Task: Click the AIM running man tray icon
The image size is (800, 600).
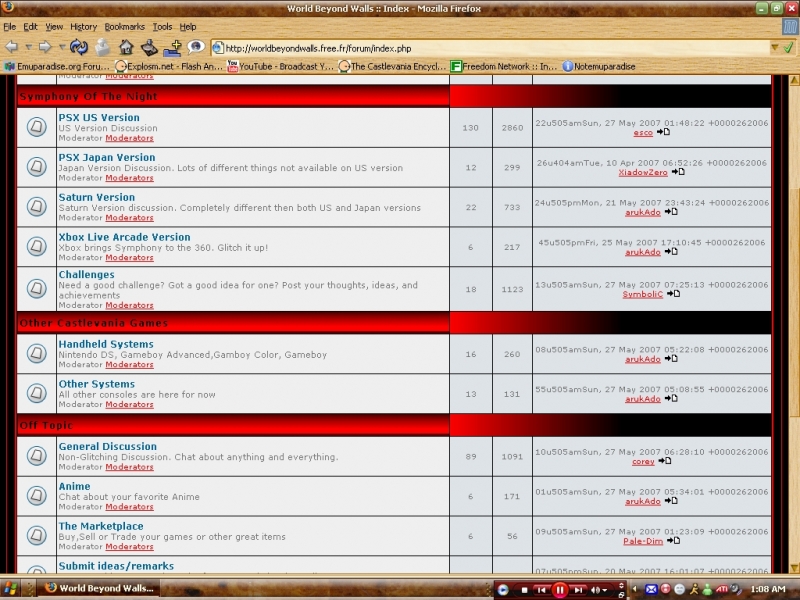Action: coord(694,589)
